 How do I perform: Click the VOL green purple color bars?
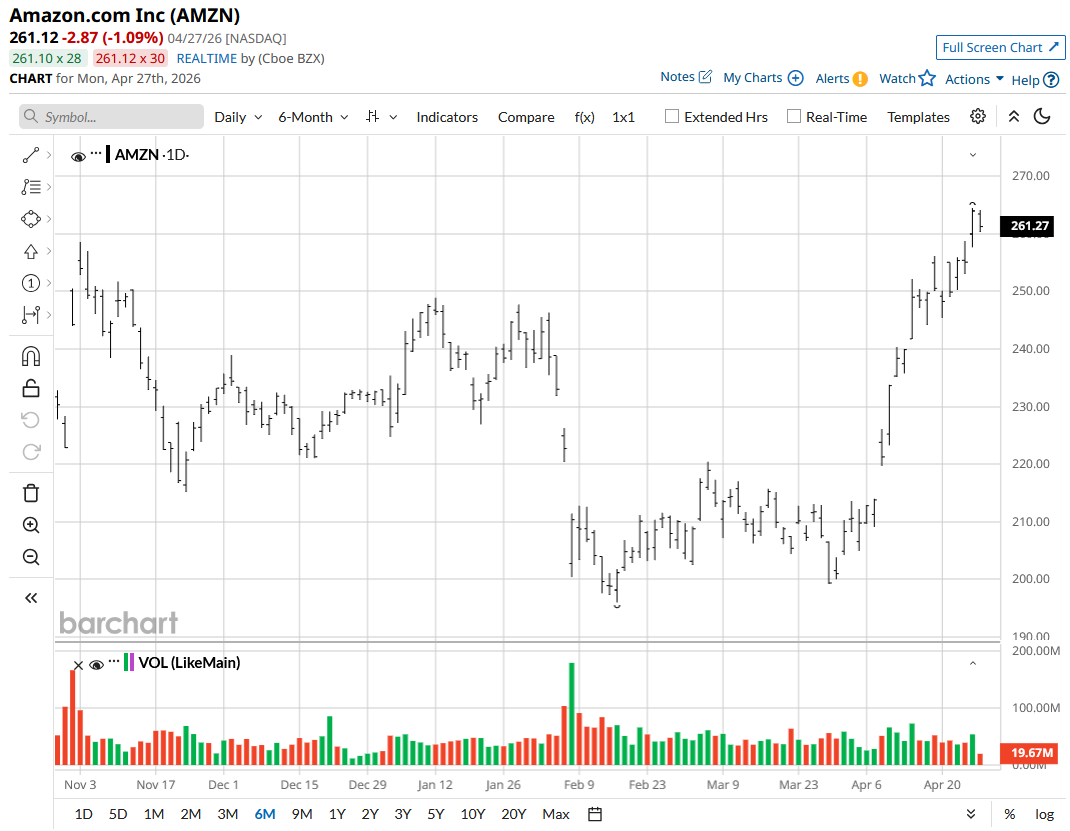click(129, 662)
